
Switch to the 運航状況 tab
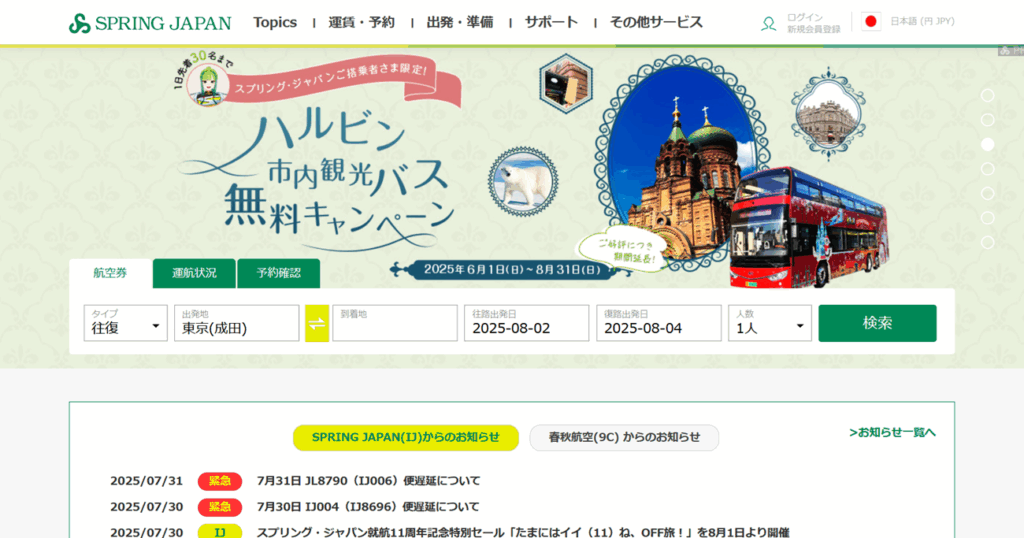pos(194,273)
